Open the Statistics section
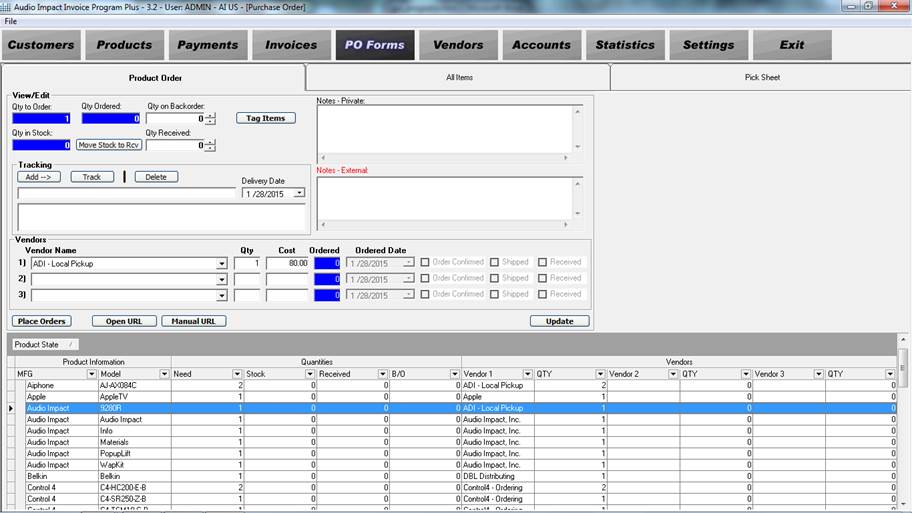This screenshot has width=912, height=513. (625, 45)
